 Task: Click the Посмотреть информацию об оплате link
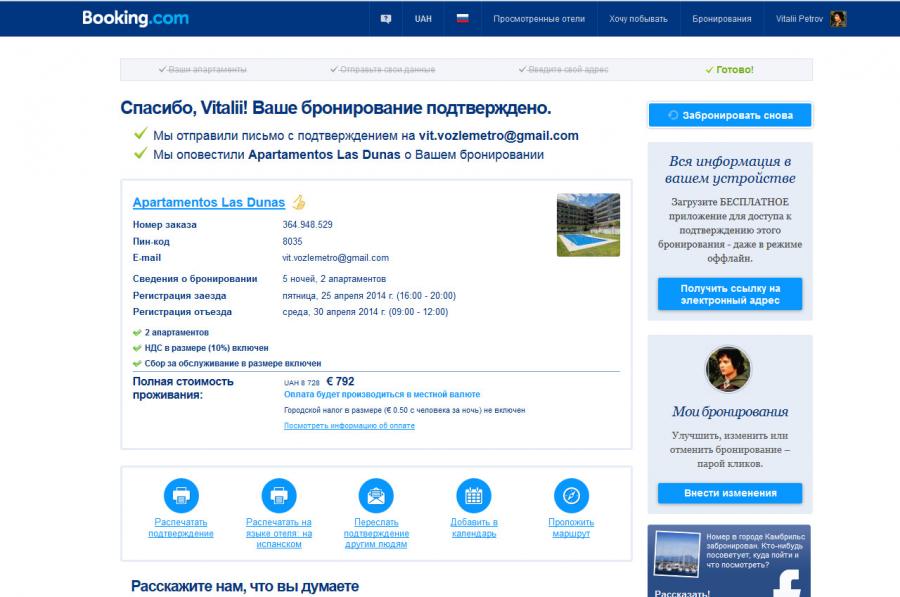coord(349,426)
